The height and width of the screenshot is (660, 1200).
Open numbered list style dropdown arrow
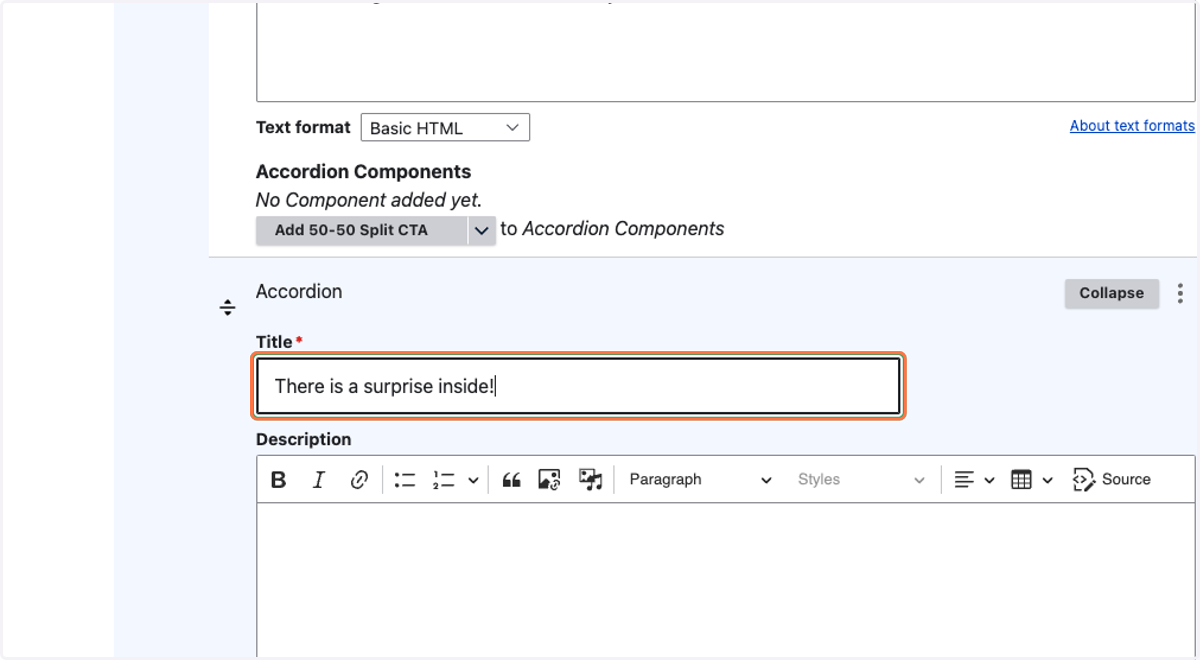(472, 480)
